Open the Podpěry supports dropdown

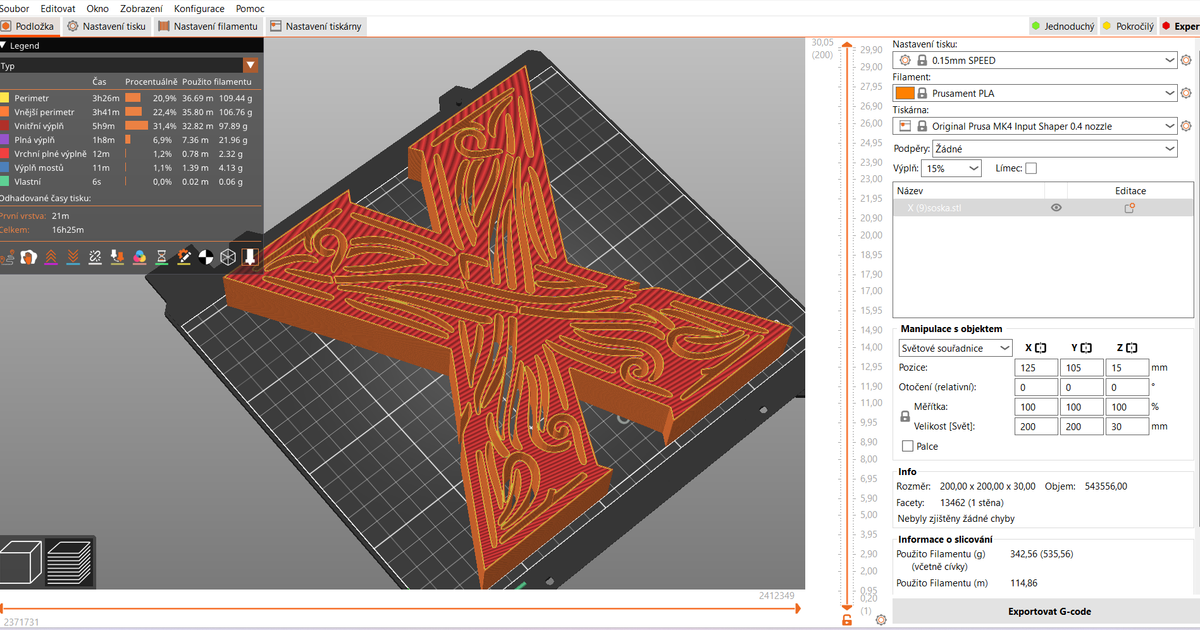[x=1054, y=149]
